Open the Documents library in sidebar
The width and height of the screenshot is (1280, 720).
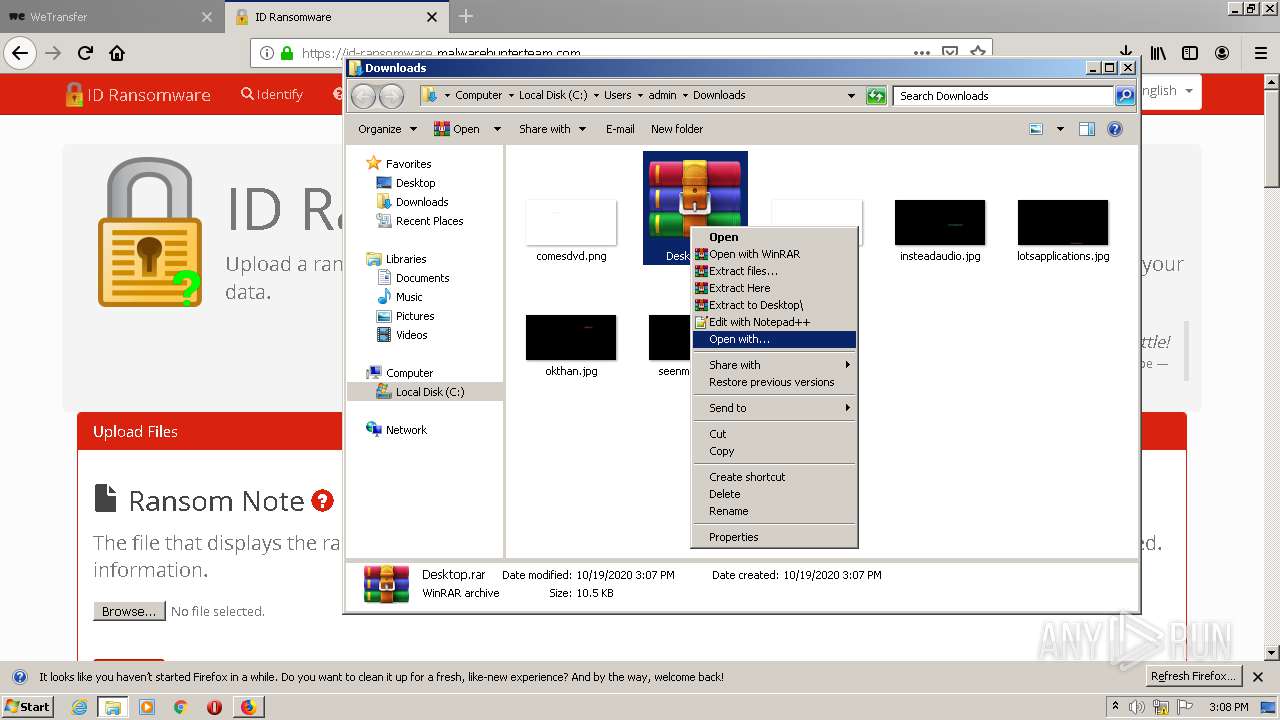pos(422,278)
